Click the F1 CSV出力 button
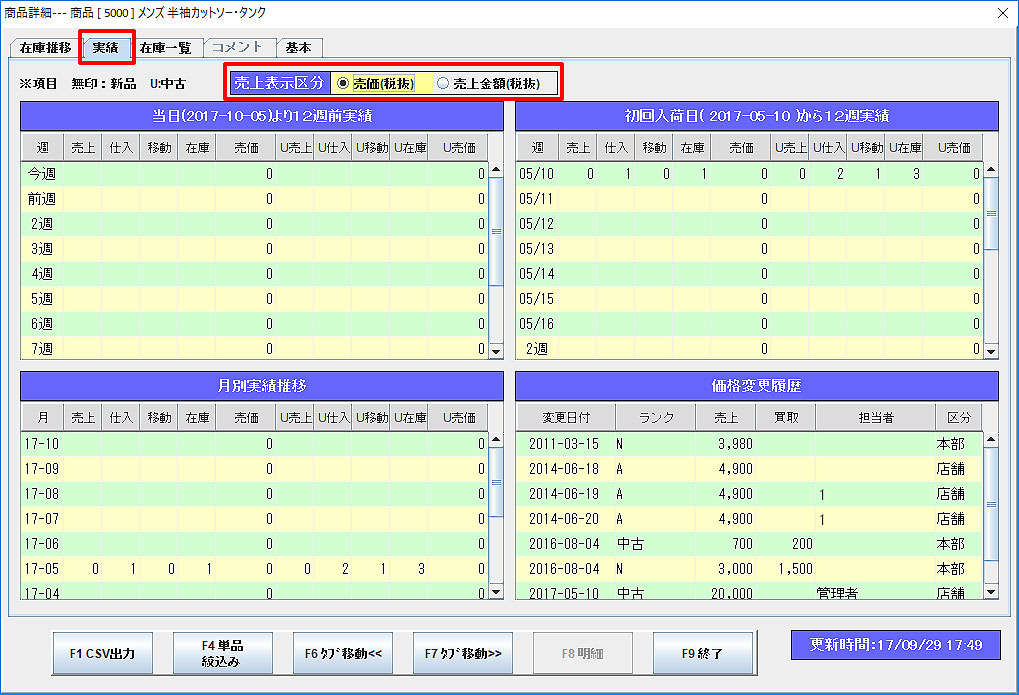1019x695 pixels. tap(103, 654)
